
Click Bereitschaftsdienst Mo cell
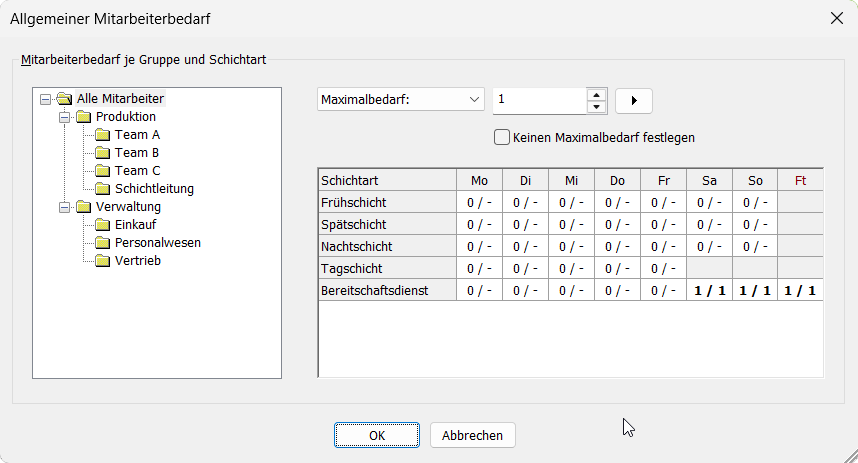click(479, 290)
